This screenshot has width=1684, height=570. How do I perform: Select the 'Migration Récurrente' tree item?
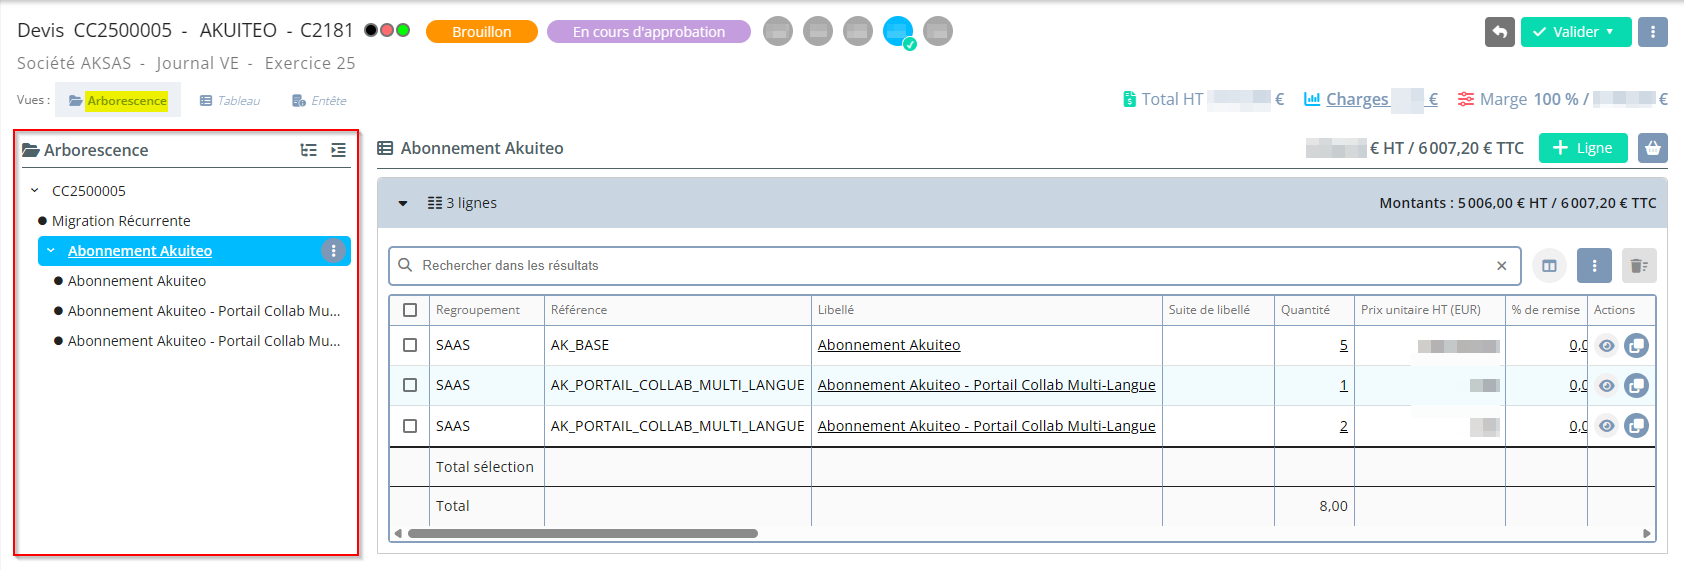[121, 221]
